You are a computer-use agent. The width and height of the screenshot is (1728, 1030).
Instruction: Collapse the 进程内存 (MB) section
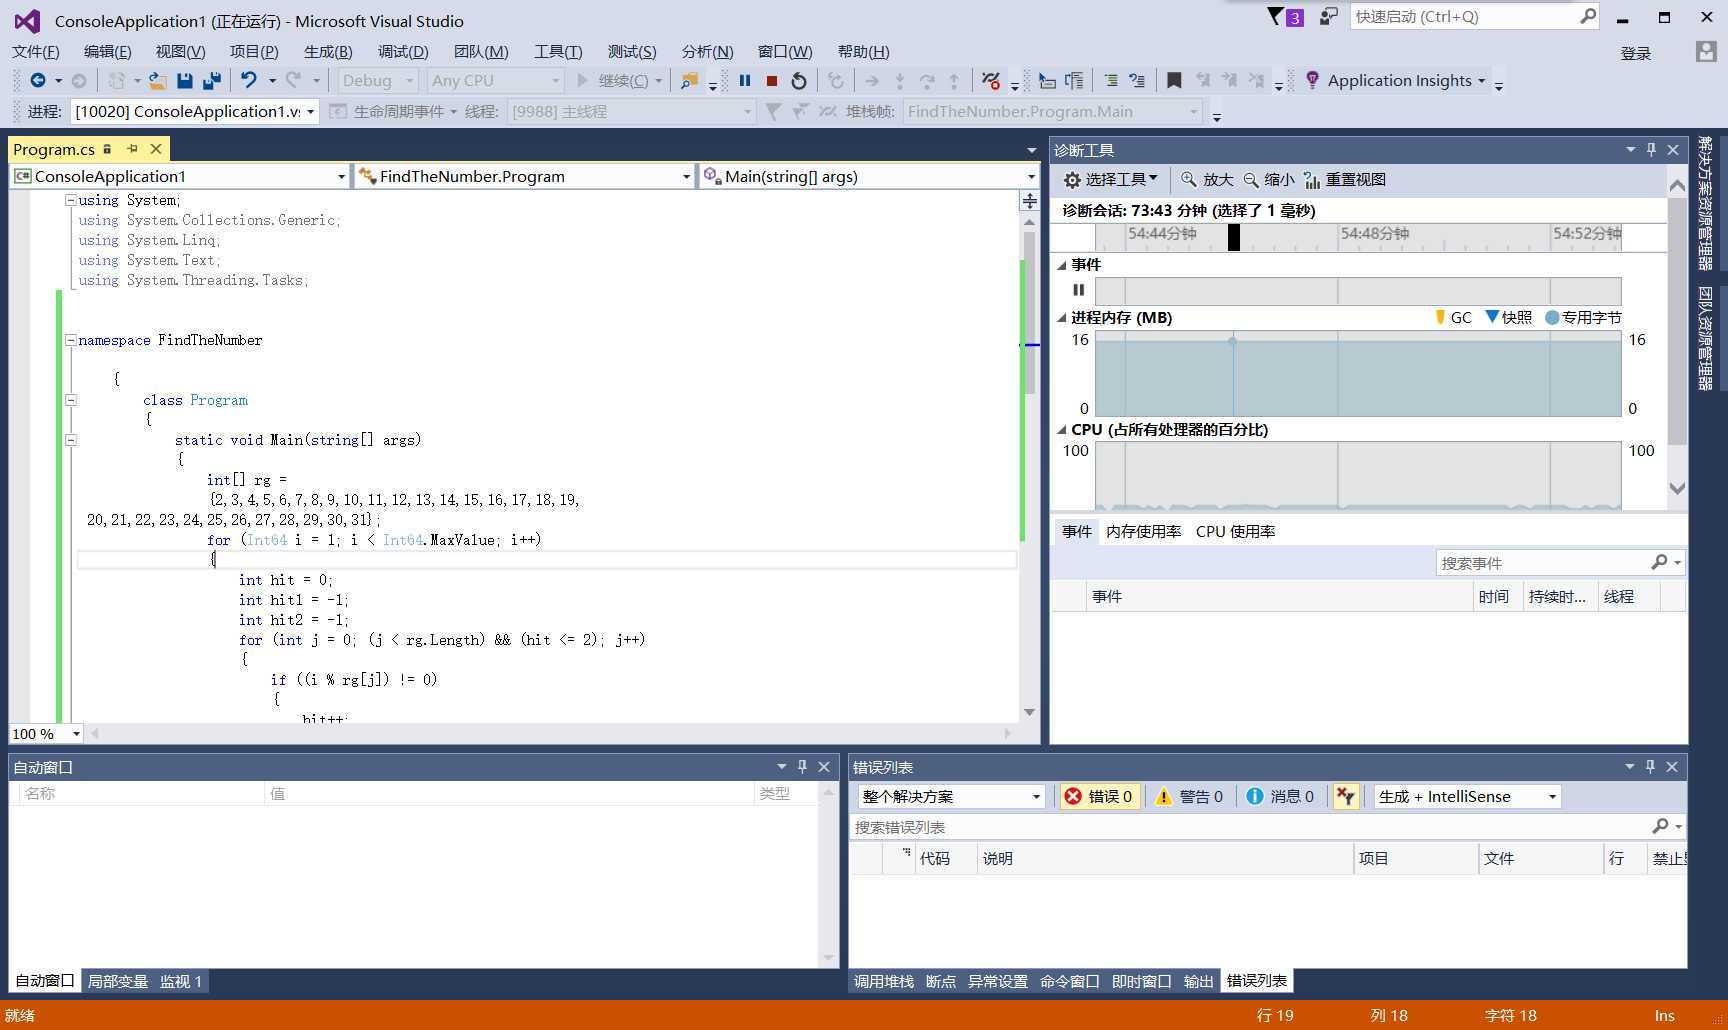1062,318
